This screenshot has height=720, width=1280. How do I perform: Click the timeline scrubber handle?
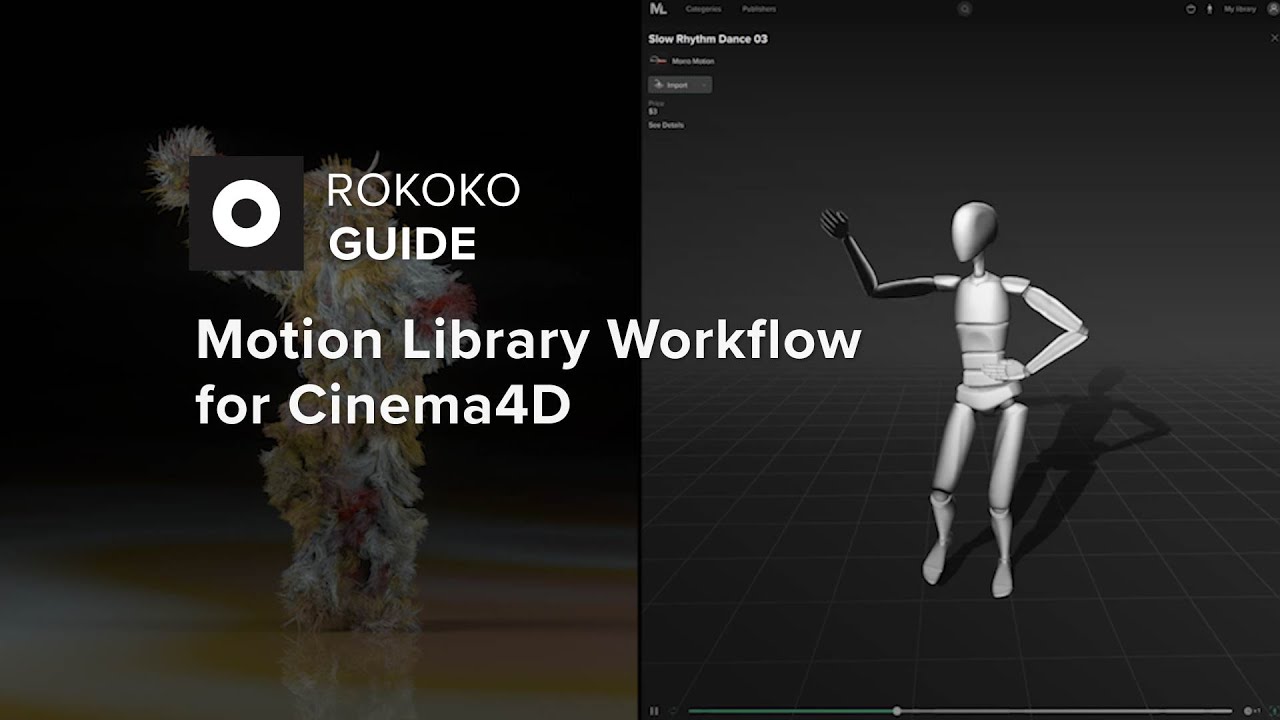897,711
